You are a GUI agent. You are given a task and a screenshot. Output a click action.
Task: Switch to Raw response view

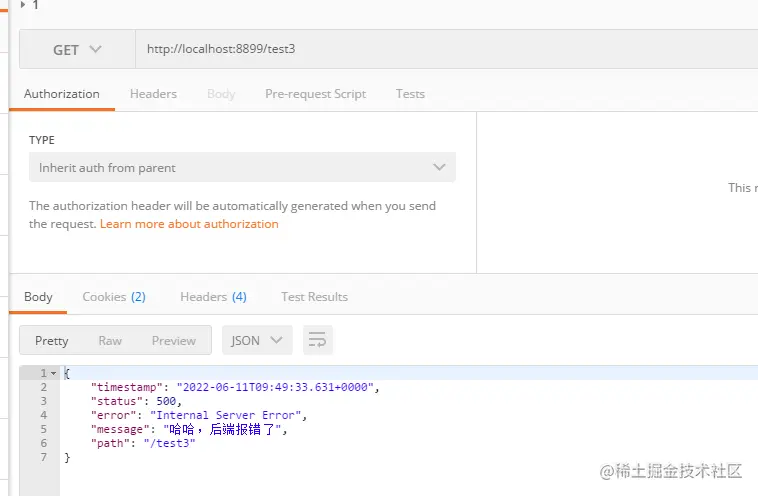tap(110, 341)
